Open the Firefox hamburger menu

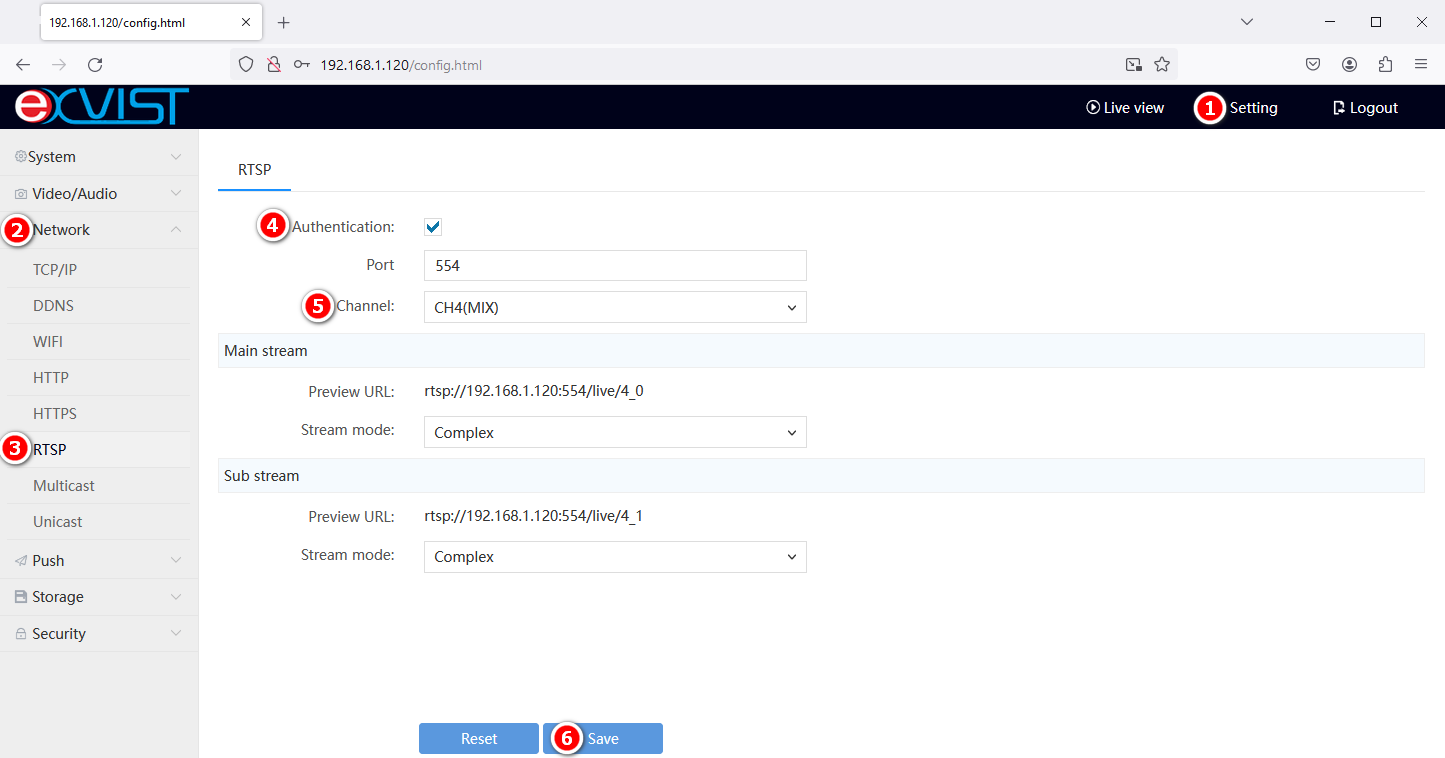(1420, 64)
